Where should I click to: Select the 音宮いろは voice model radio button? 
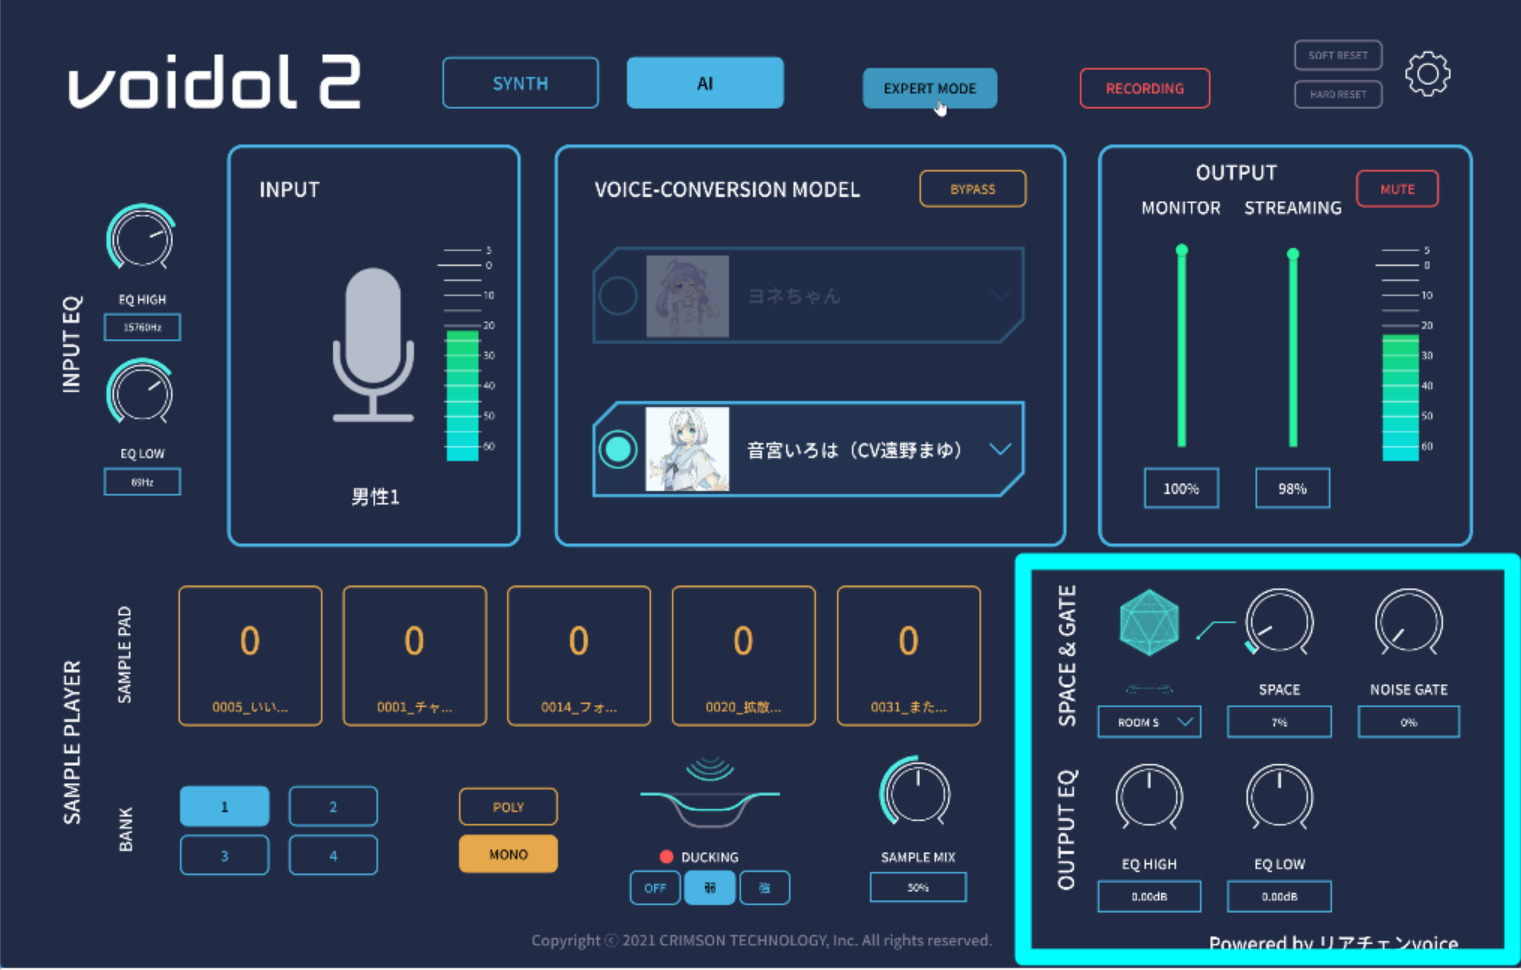coord(618,449)
